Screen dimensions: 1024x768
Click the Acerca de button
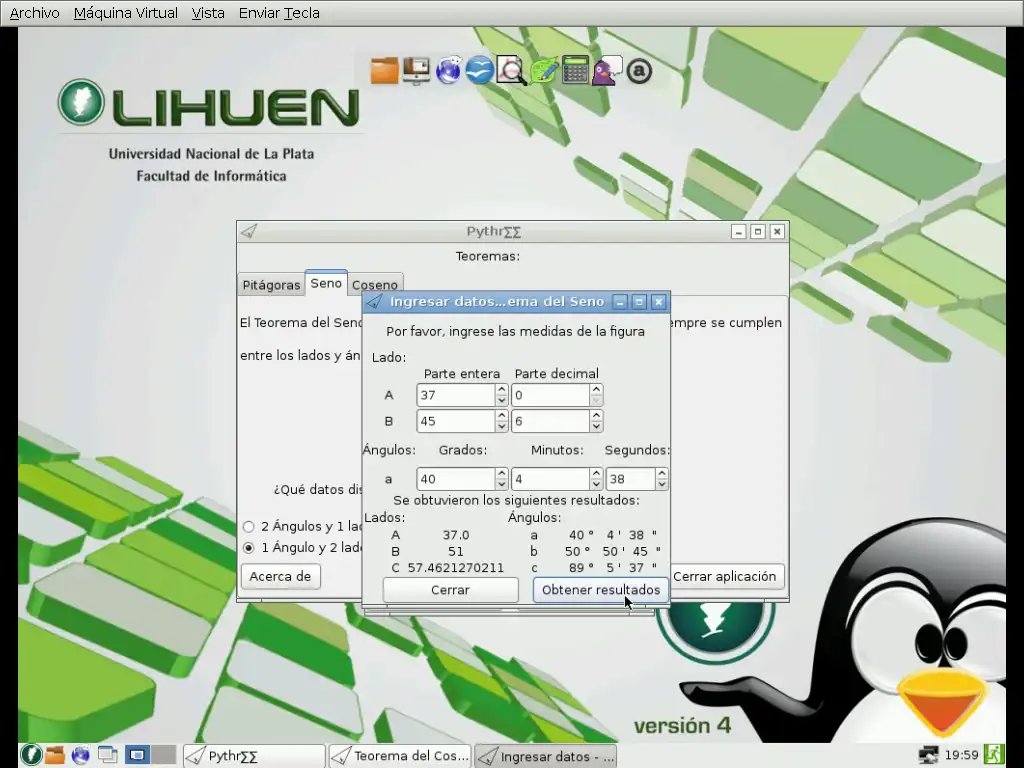coord(280,577)
